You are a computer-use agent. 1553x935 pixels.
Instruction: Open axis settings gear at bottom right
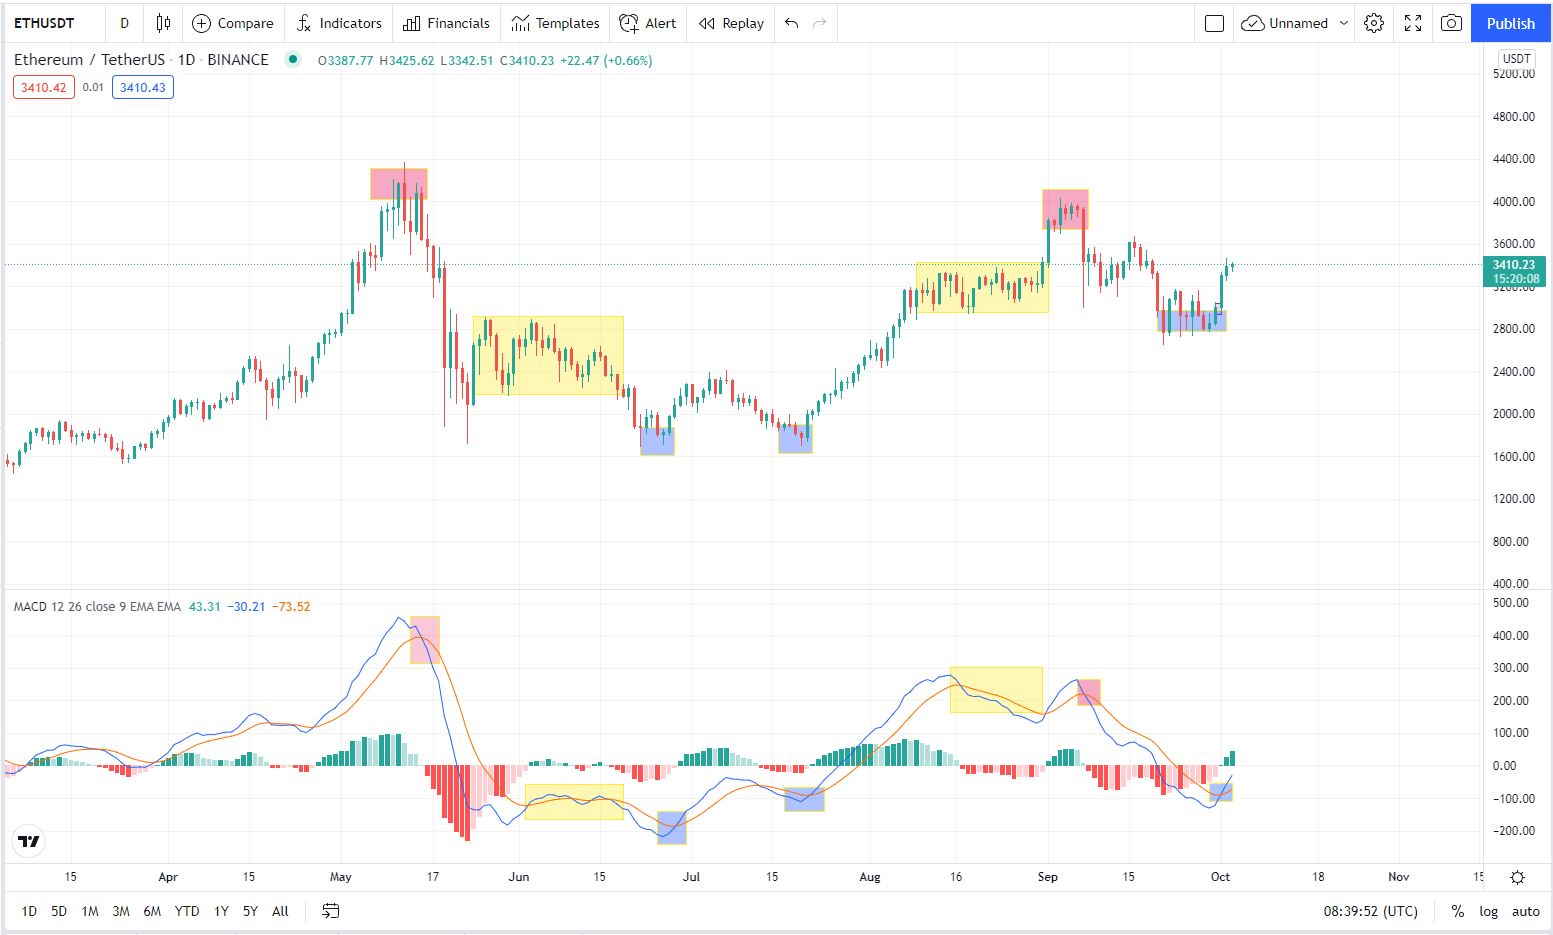click(1517, 877)
